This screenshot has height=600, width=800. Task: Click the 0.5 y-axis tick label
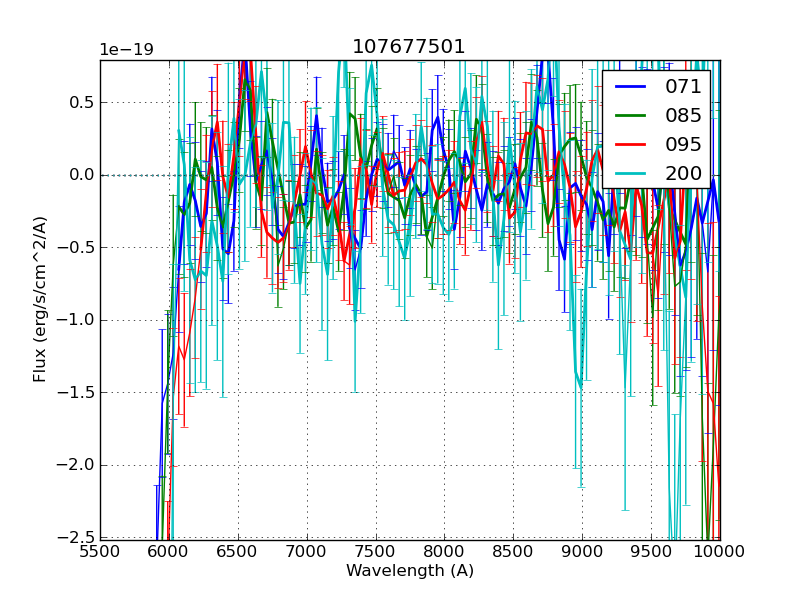[78, 102]
